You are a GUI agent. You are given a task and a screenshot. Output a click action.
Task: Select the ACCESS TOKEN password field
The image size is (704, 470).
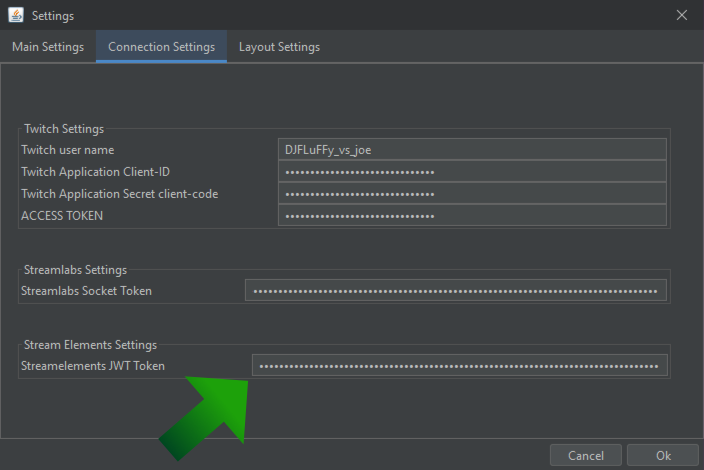point(472,215)
